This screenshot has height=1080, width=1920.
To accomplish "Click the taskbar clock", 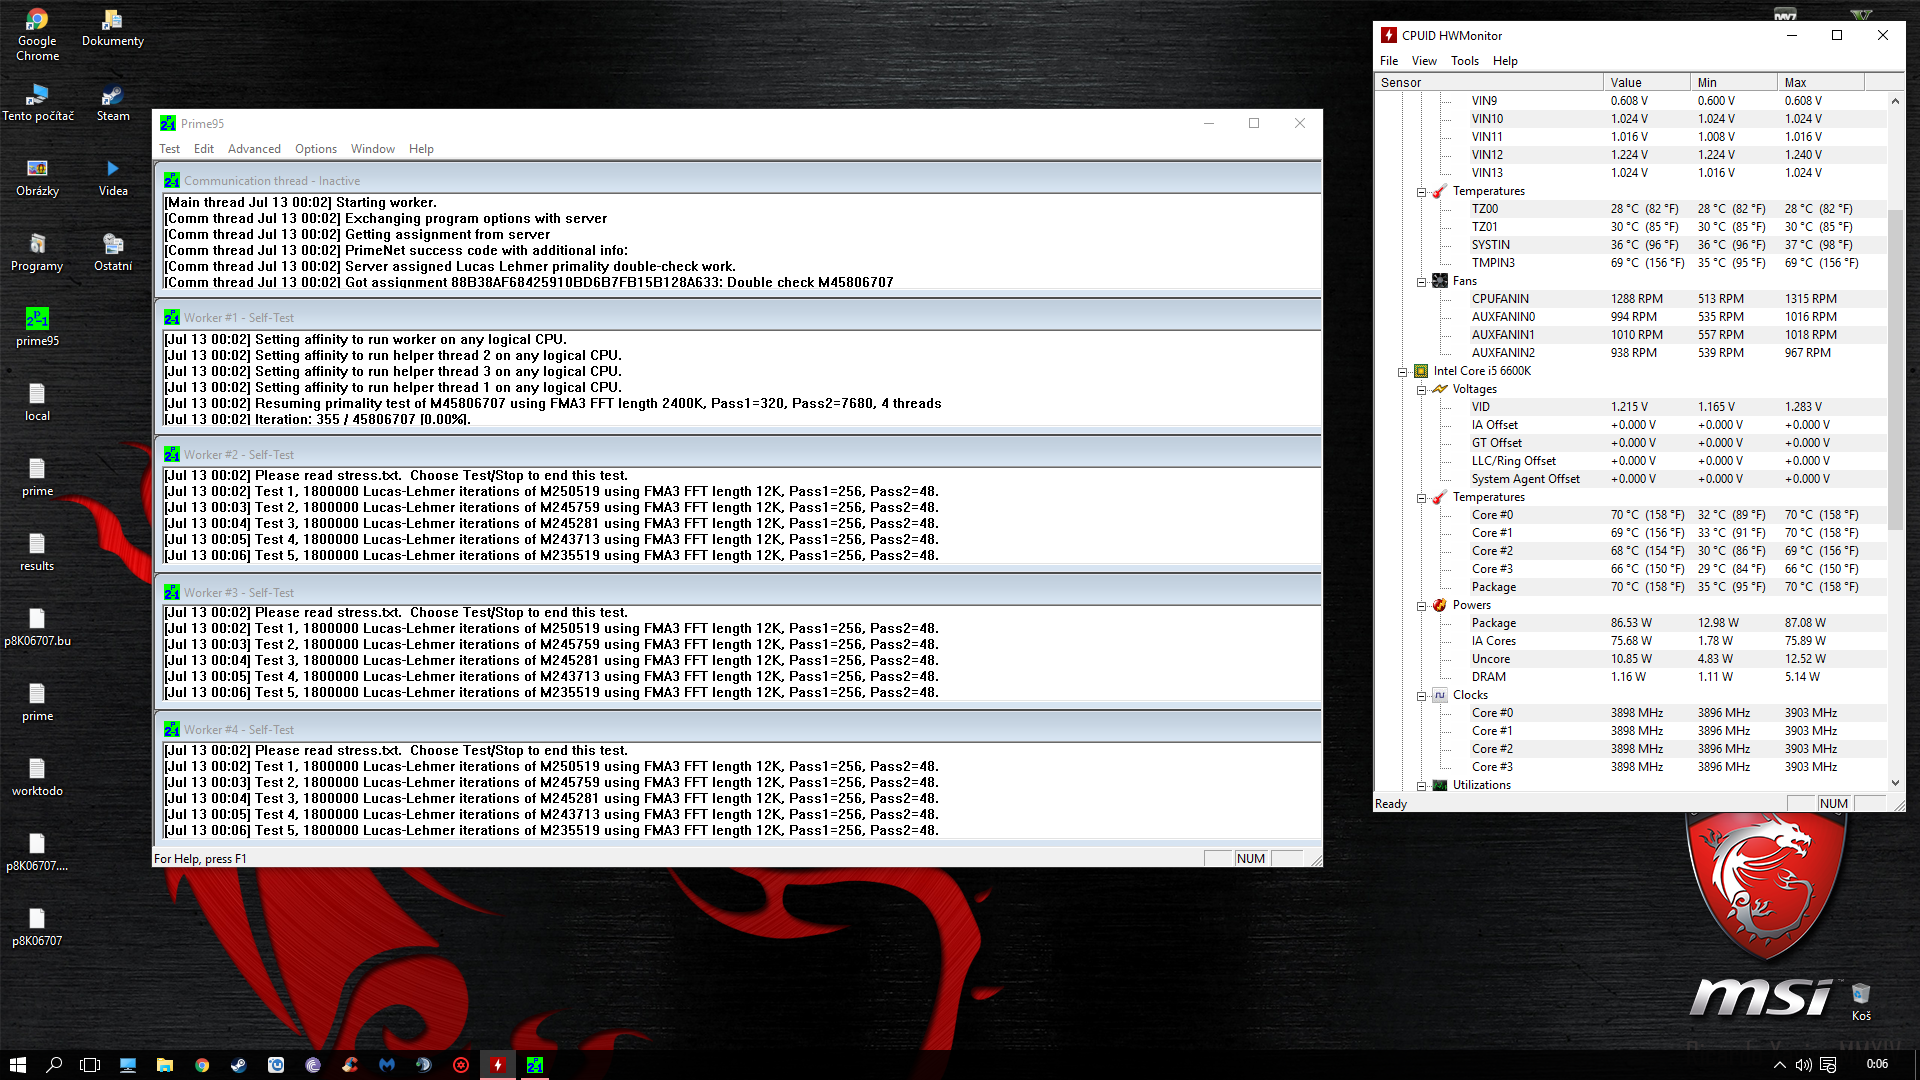I will (1877, 1064).
